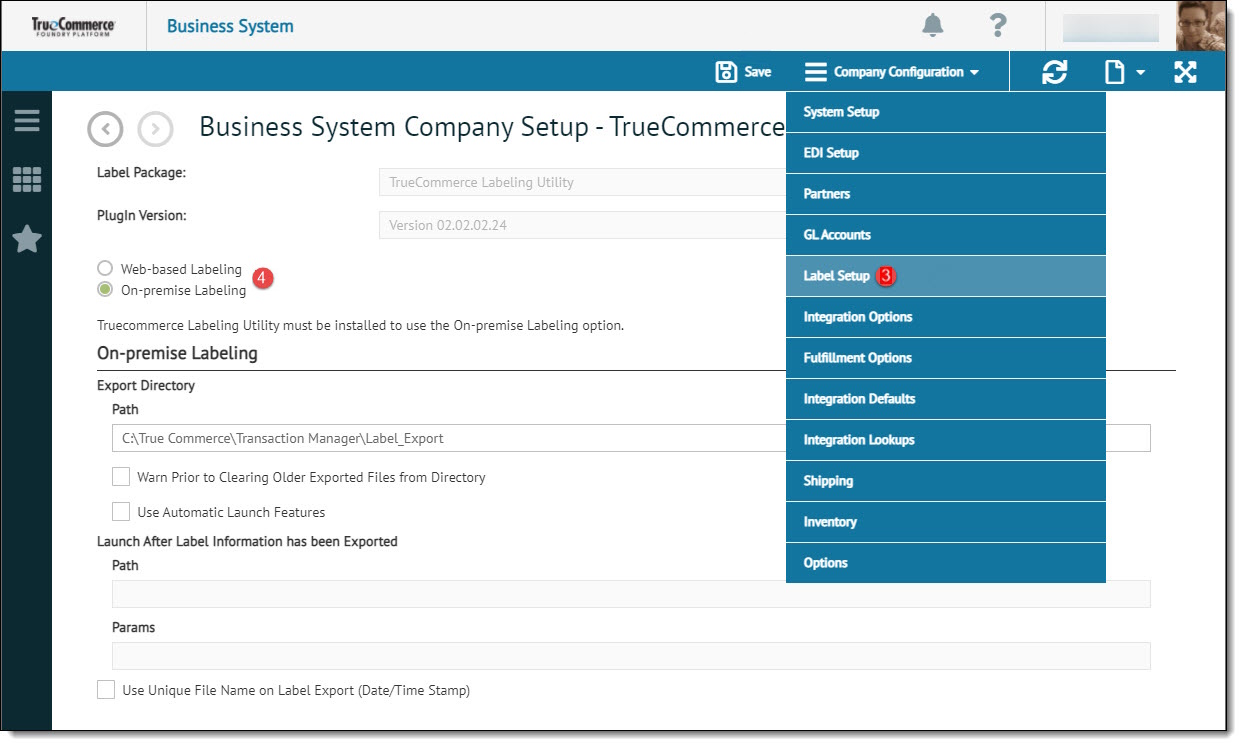This screenshot has width=1242, height=746.
Task: Choose Options from the menu
Action: tap(946, 563)
